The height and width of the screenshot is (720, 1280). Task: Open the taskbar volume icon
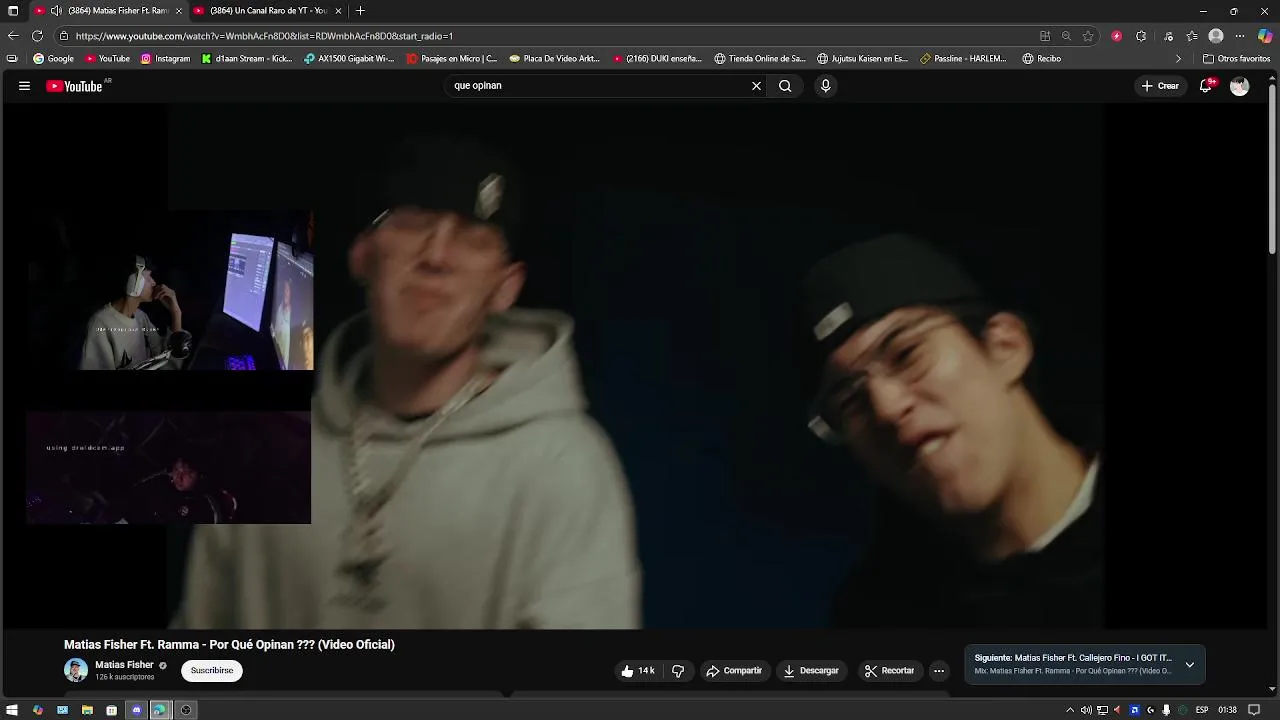[x=1086, y=710]
